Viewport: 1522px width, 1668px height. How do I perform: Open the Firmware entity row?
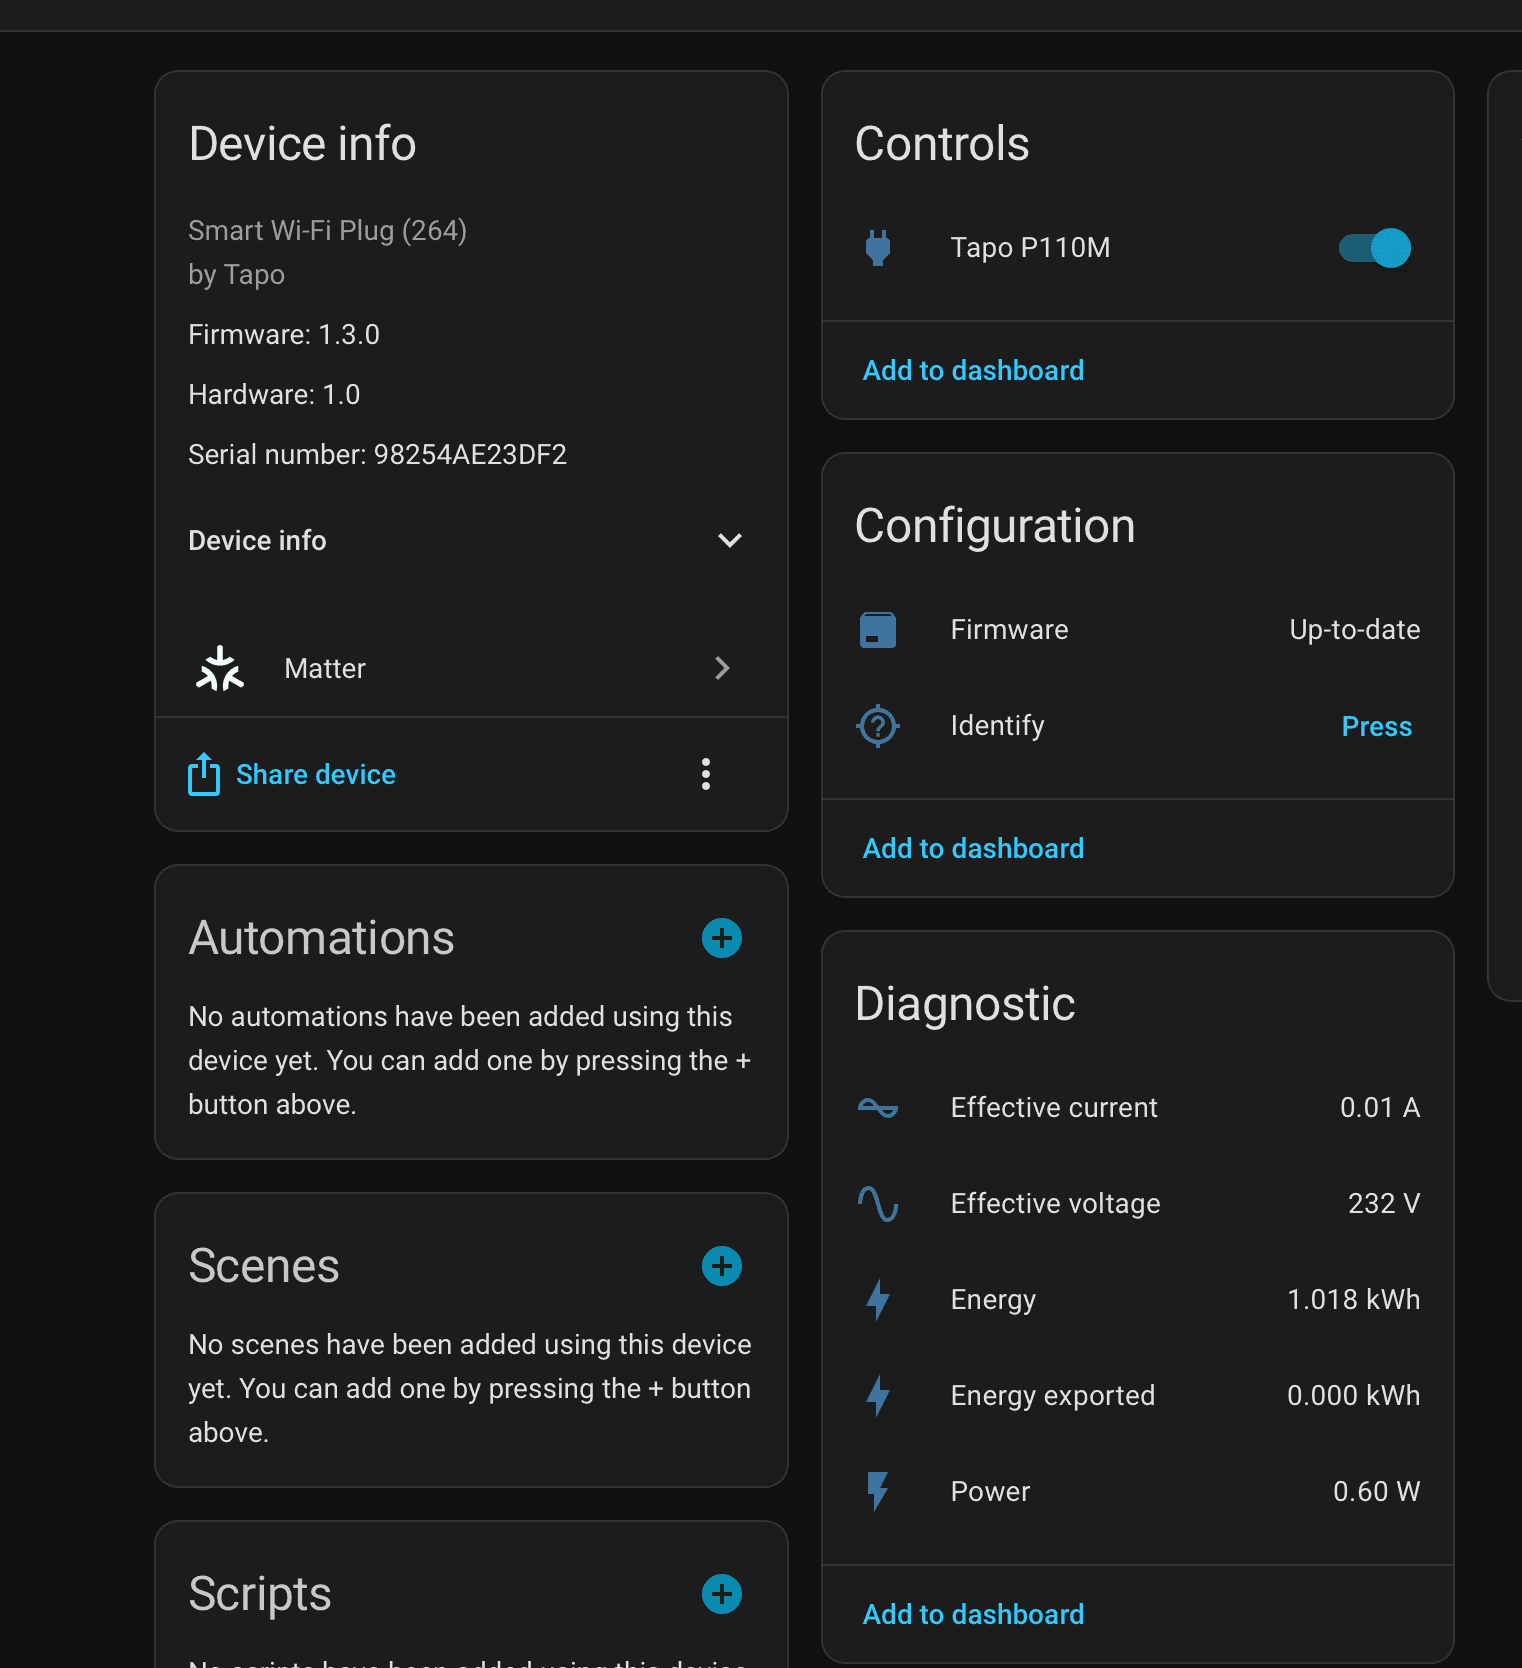tap(1138, 630)
